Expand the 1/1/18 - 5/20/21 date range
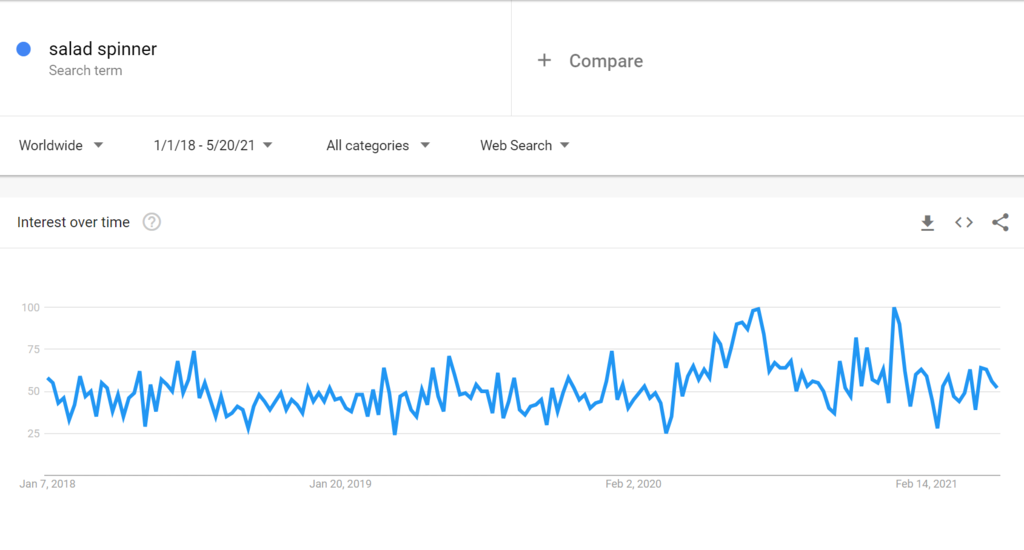The image size is (1024, 550). tap(213, 146)
